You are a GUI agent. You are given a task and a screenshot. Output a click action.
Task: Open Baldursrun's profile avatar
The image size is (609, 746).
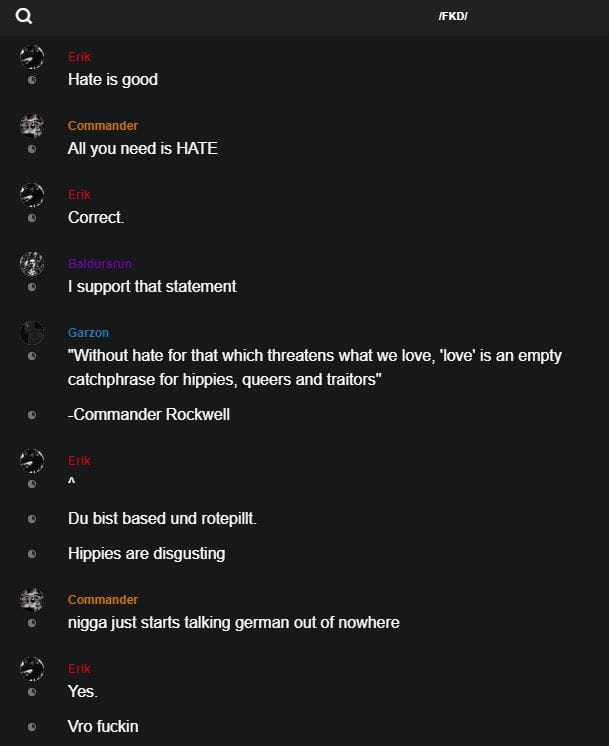32,263
